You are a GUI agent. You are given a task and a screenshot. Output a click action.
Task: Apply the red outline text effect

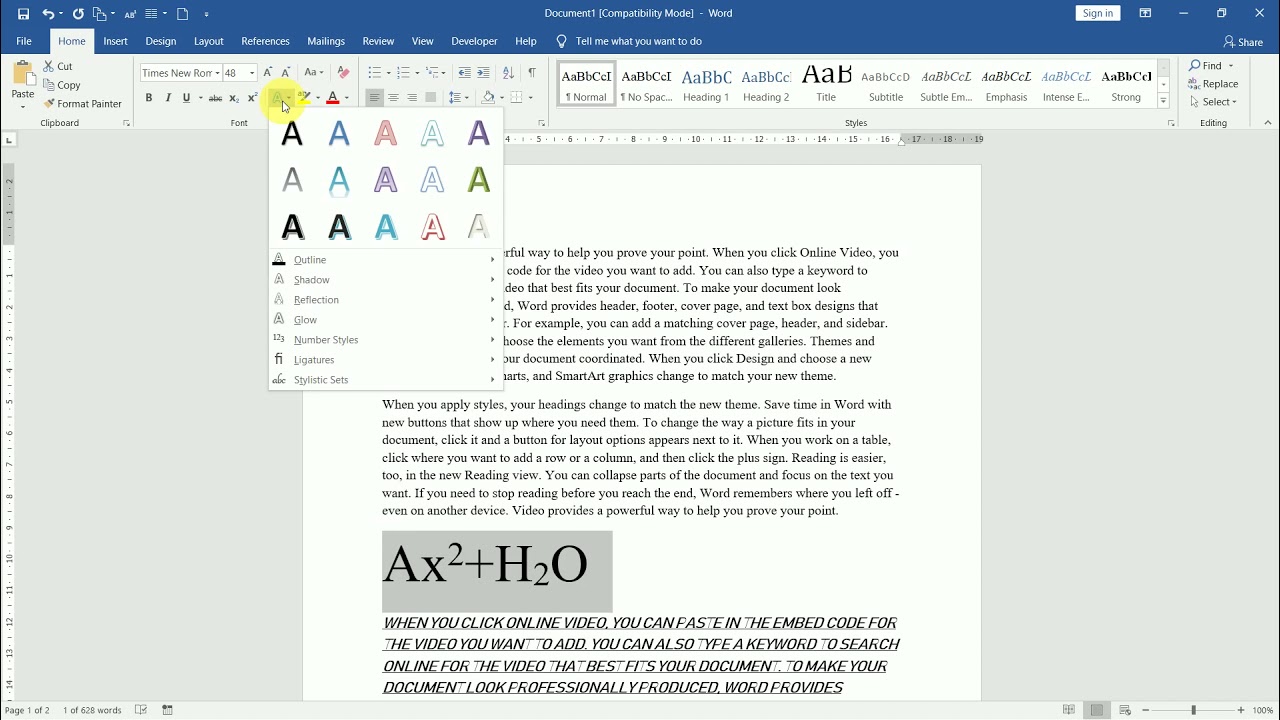click(x=432, y=227)
